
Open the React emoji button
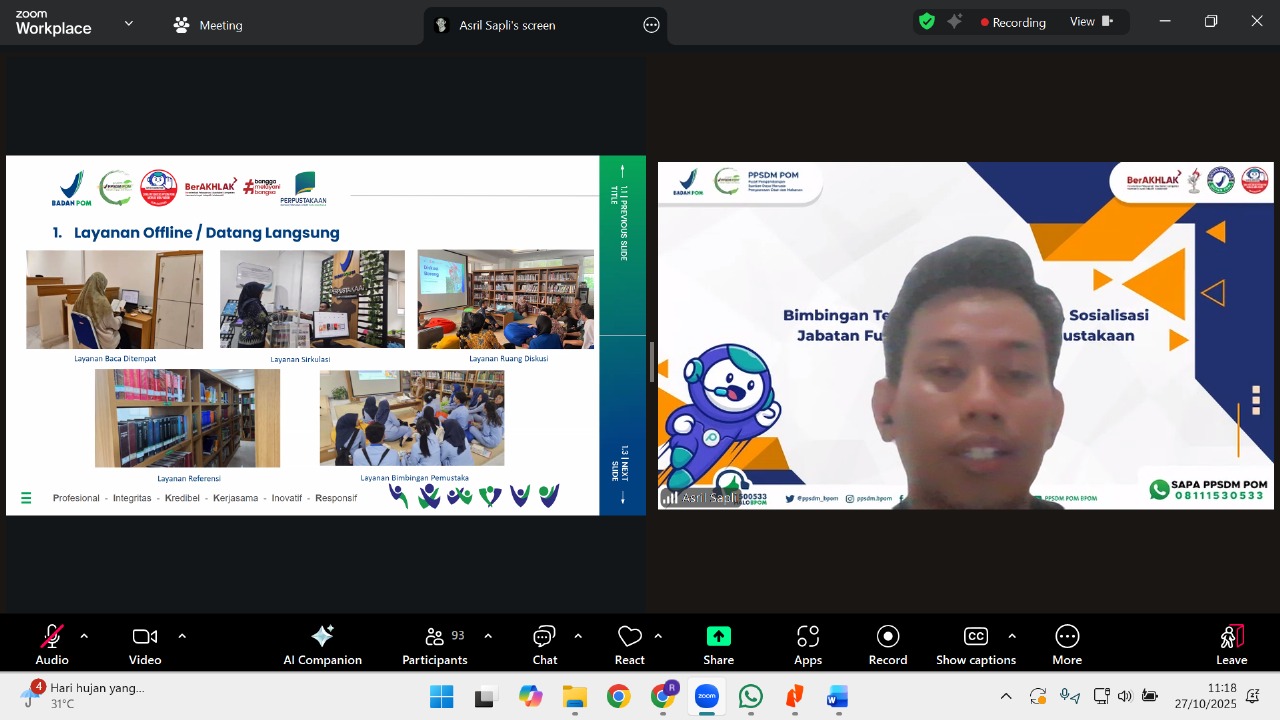click(629, 644)
